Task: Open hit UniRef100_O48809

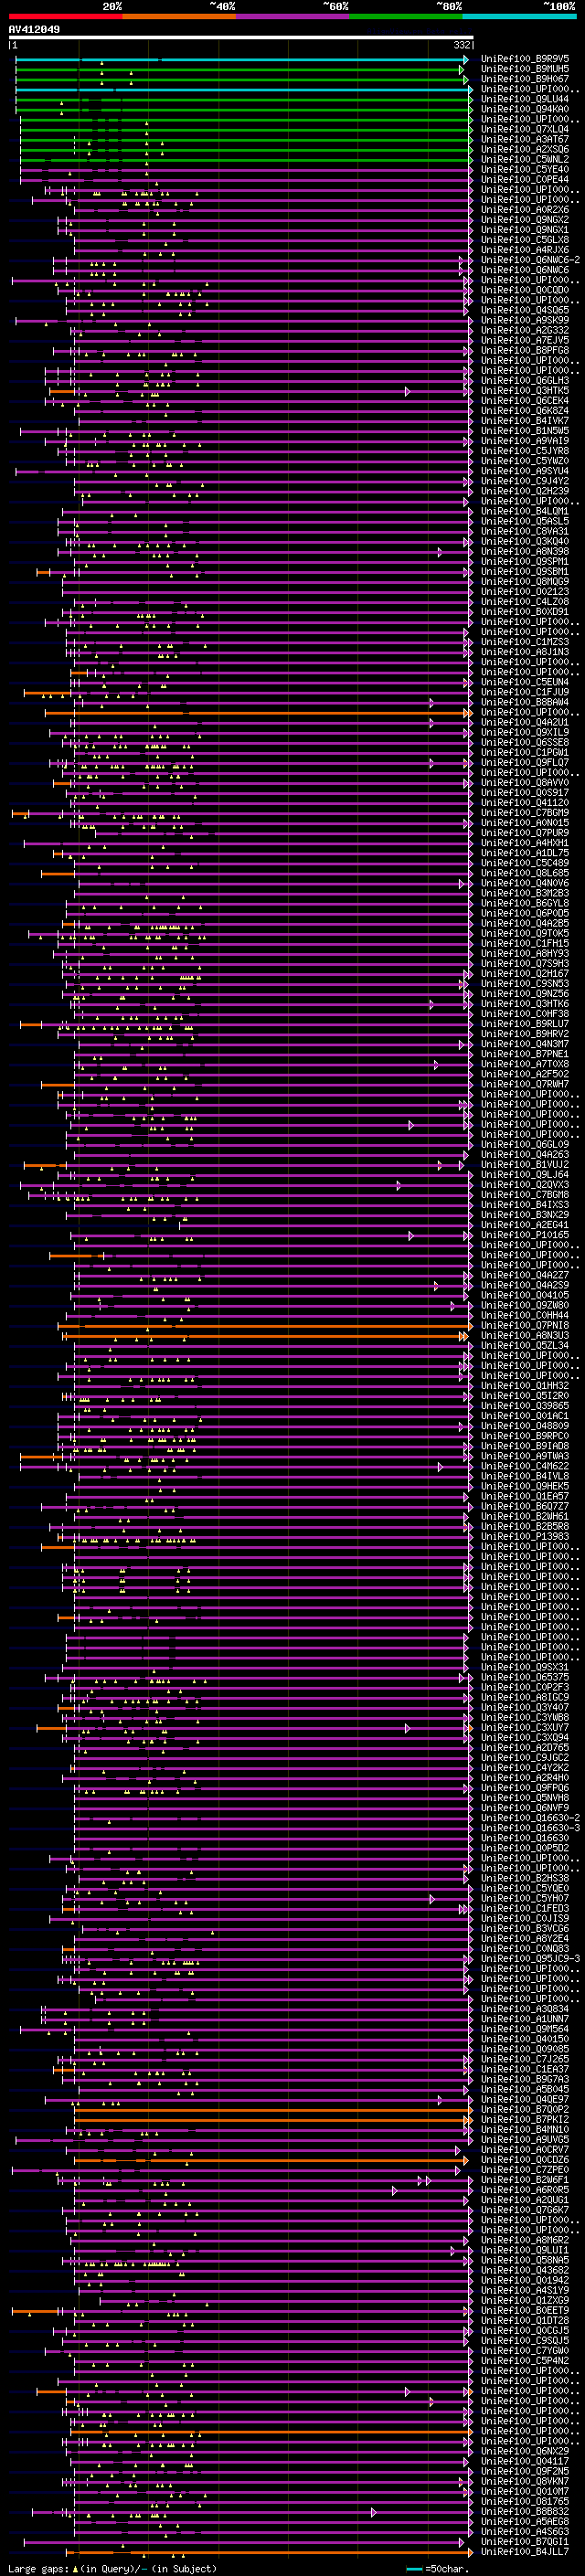Action: point(525,1425)
